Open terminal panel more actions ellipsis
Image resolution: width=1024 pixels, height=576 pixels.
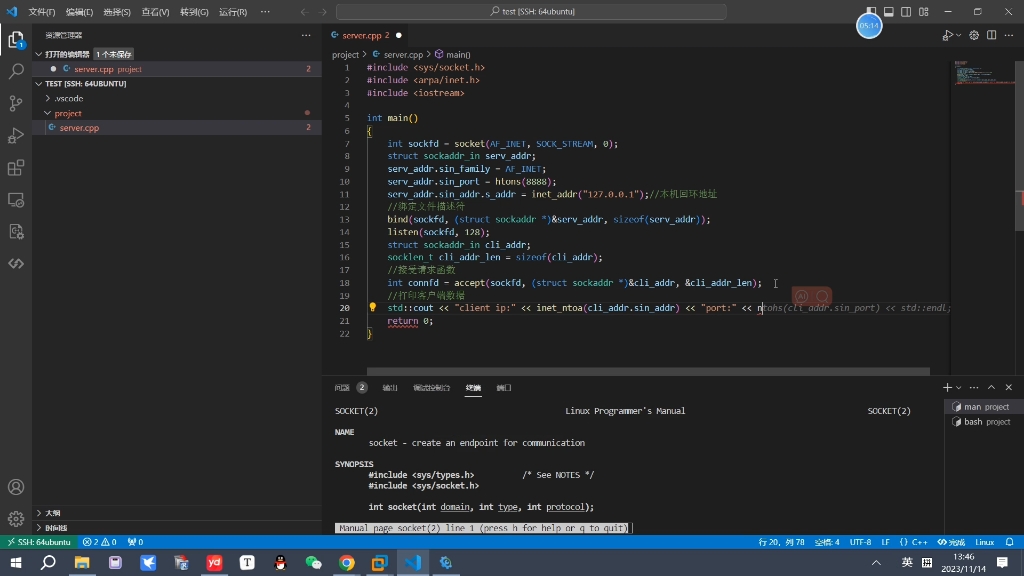coord(974,387)
